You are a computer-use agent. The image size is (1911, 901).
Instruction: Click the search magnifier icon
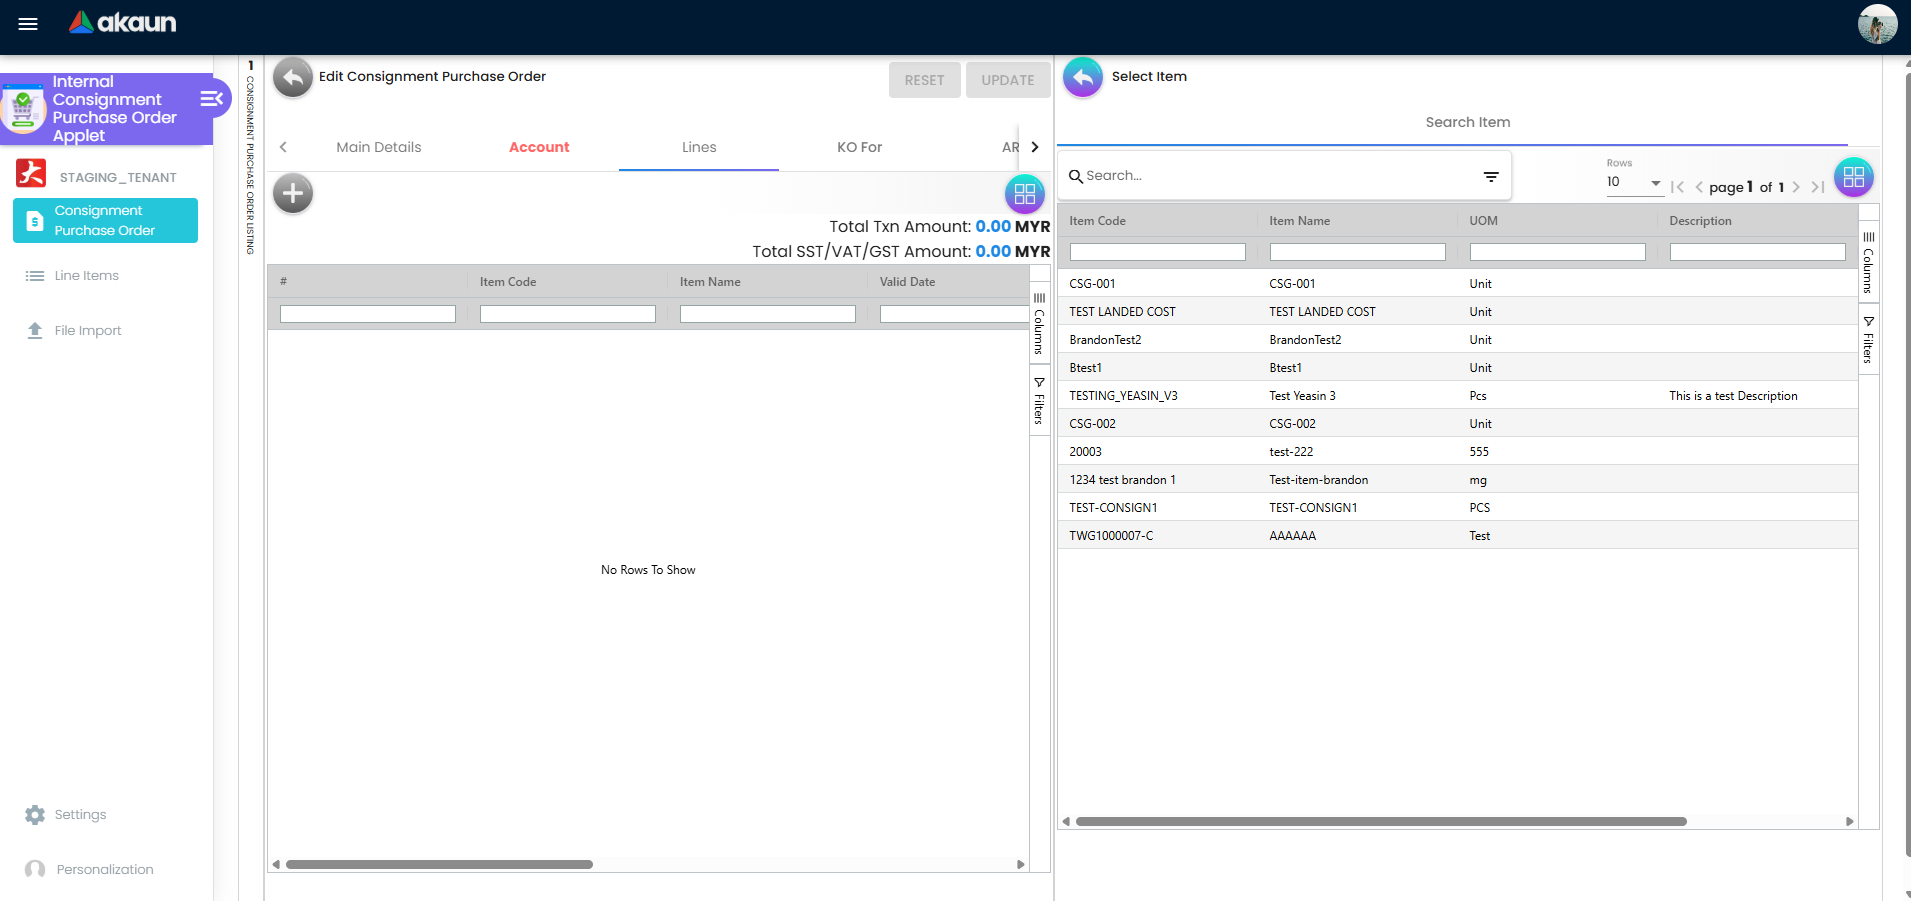tap(1076, 176)
